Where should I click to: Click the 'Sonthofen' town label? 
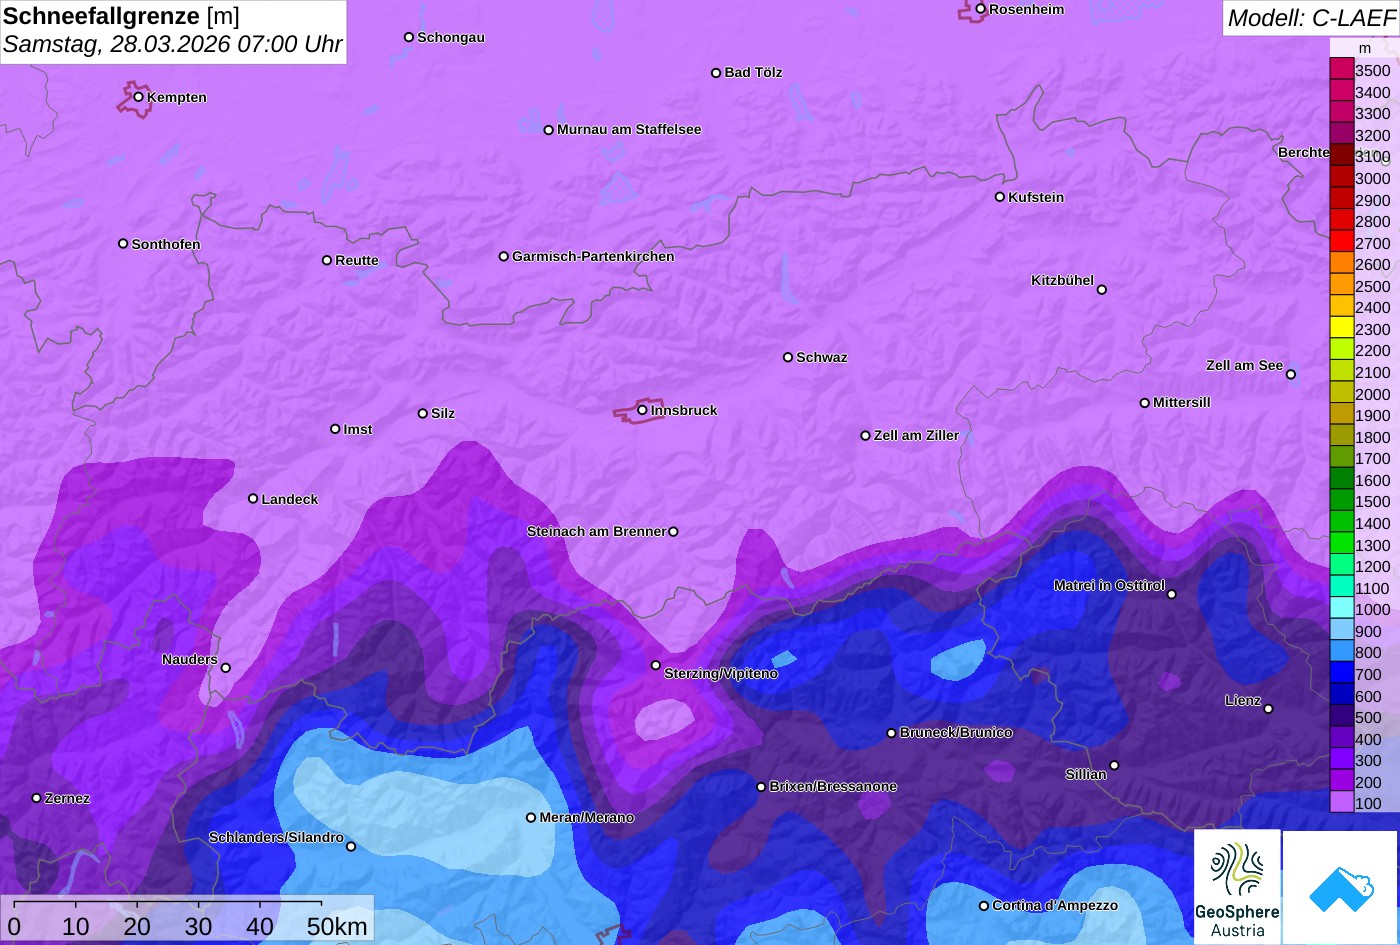(x=166, y=244)
